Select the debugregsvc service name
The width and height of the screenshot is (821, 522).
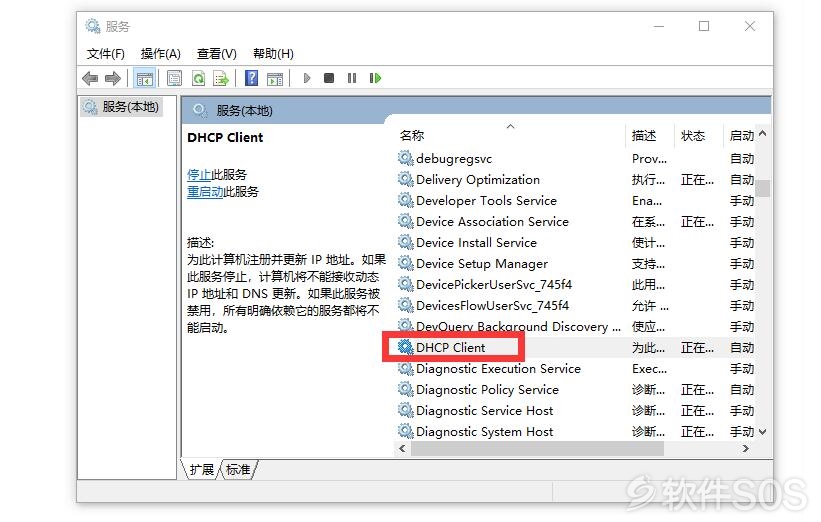coord(454,159)
